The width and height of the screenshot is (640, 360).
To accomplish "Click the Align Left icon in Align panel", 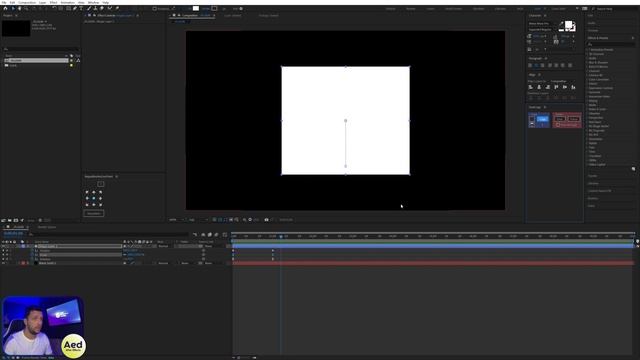I will tap(531, 87).
